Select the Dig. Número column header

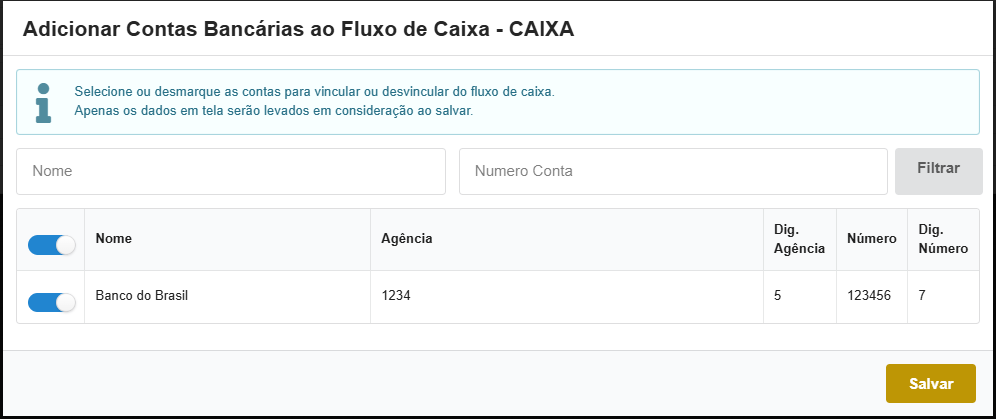(x=943, y=239)
